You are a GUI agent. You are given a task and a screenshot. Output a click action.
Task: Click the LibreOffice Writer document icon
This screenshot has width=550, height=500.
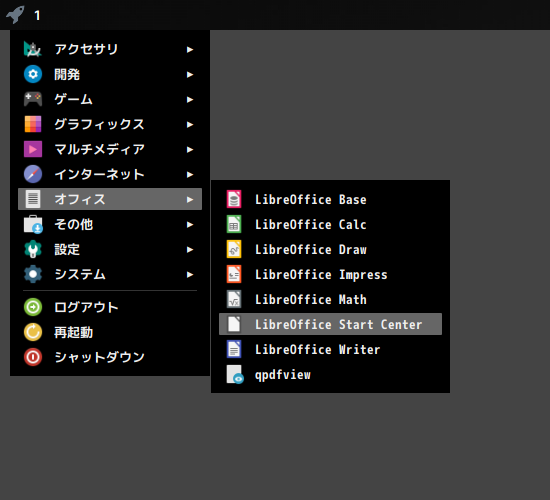[x=234, y=349]
